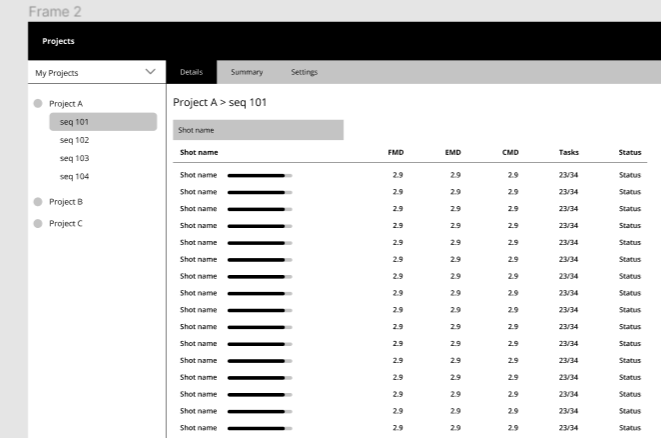This screenshot has height=438, width=661.
Task: Click the Status column header
Action: click(630, 152)
